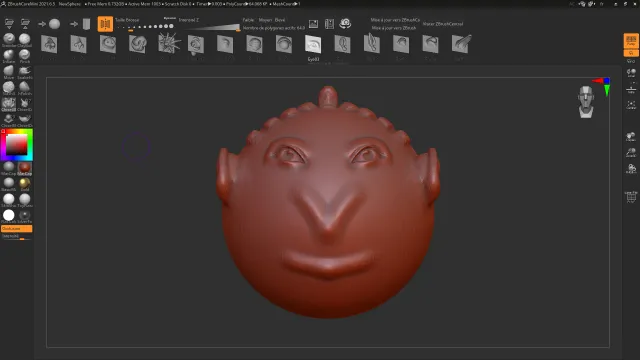The width and height of the screenshot is (640, 360).
Task: Choose the last elongated horn chisel thumbnail
Action: [x=461, y=44]
